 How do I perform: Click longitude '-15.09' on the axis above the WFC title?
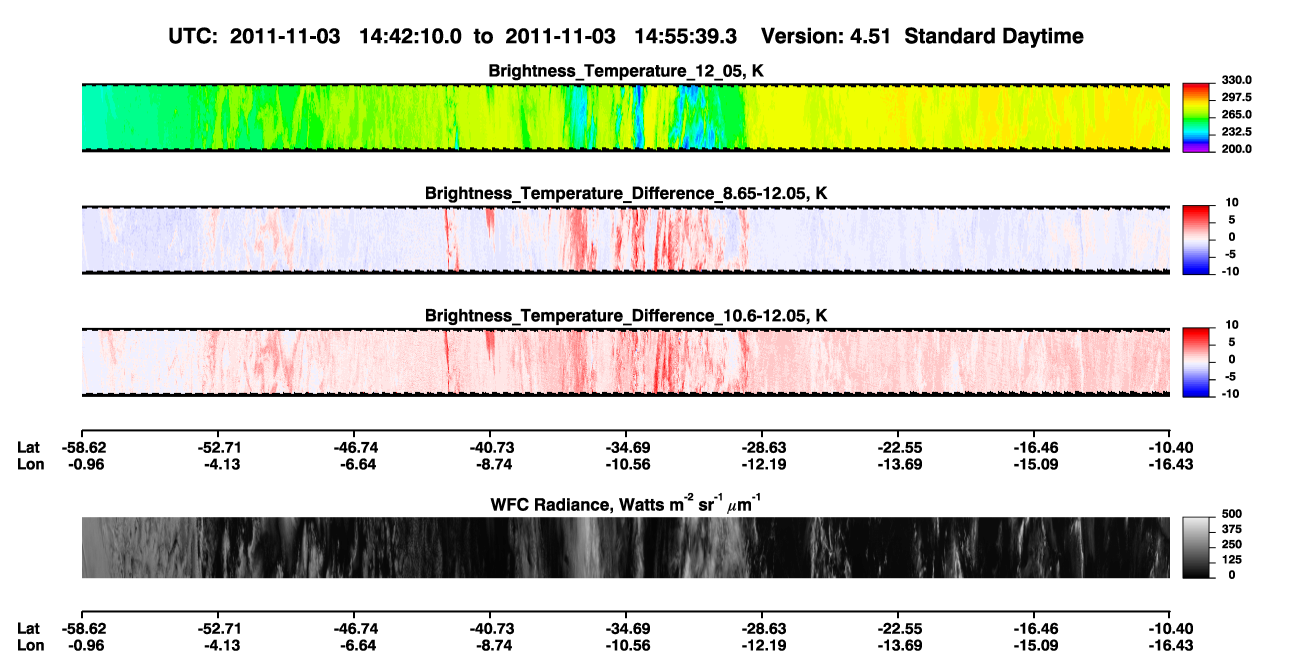(x=1034, y=464)
